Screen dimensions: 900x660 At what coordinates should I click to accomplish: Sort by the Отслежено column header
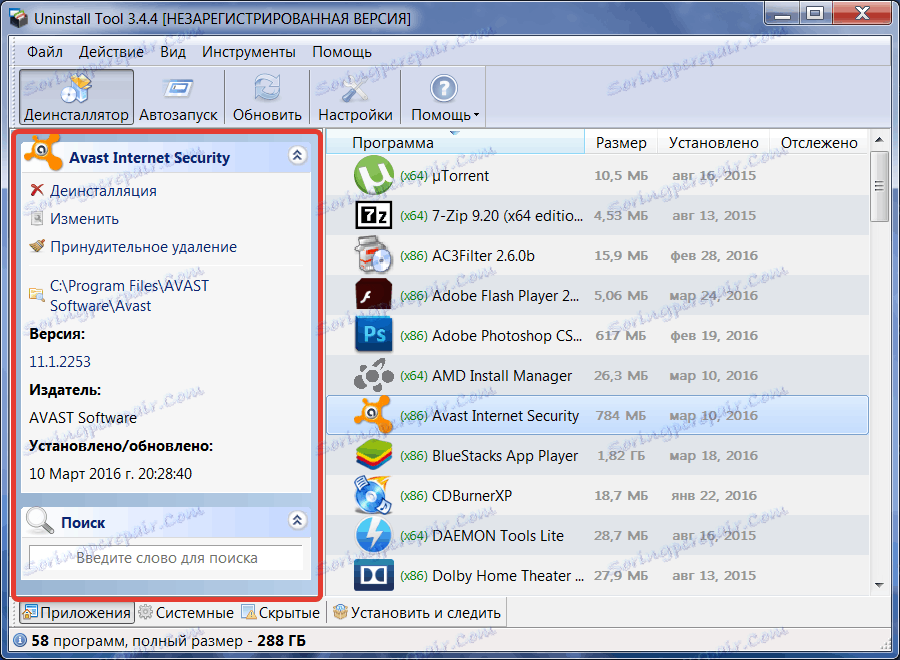(x=819, y=142)
